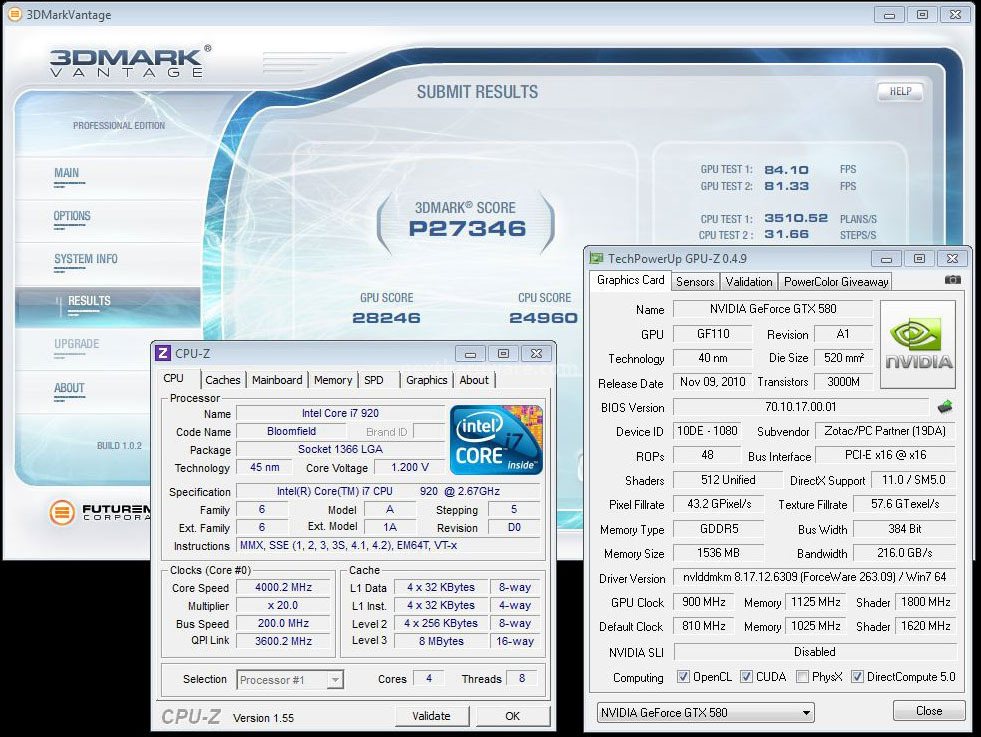
Task: Click the 3DMarkVantage title bar icon
Action: point(14,14)
